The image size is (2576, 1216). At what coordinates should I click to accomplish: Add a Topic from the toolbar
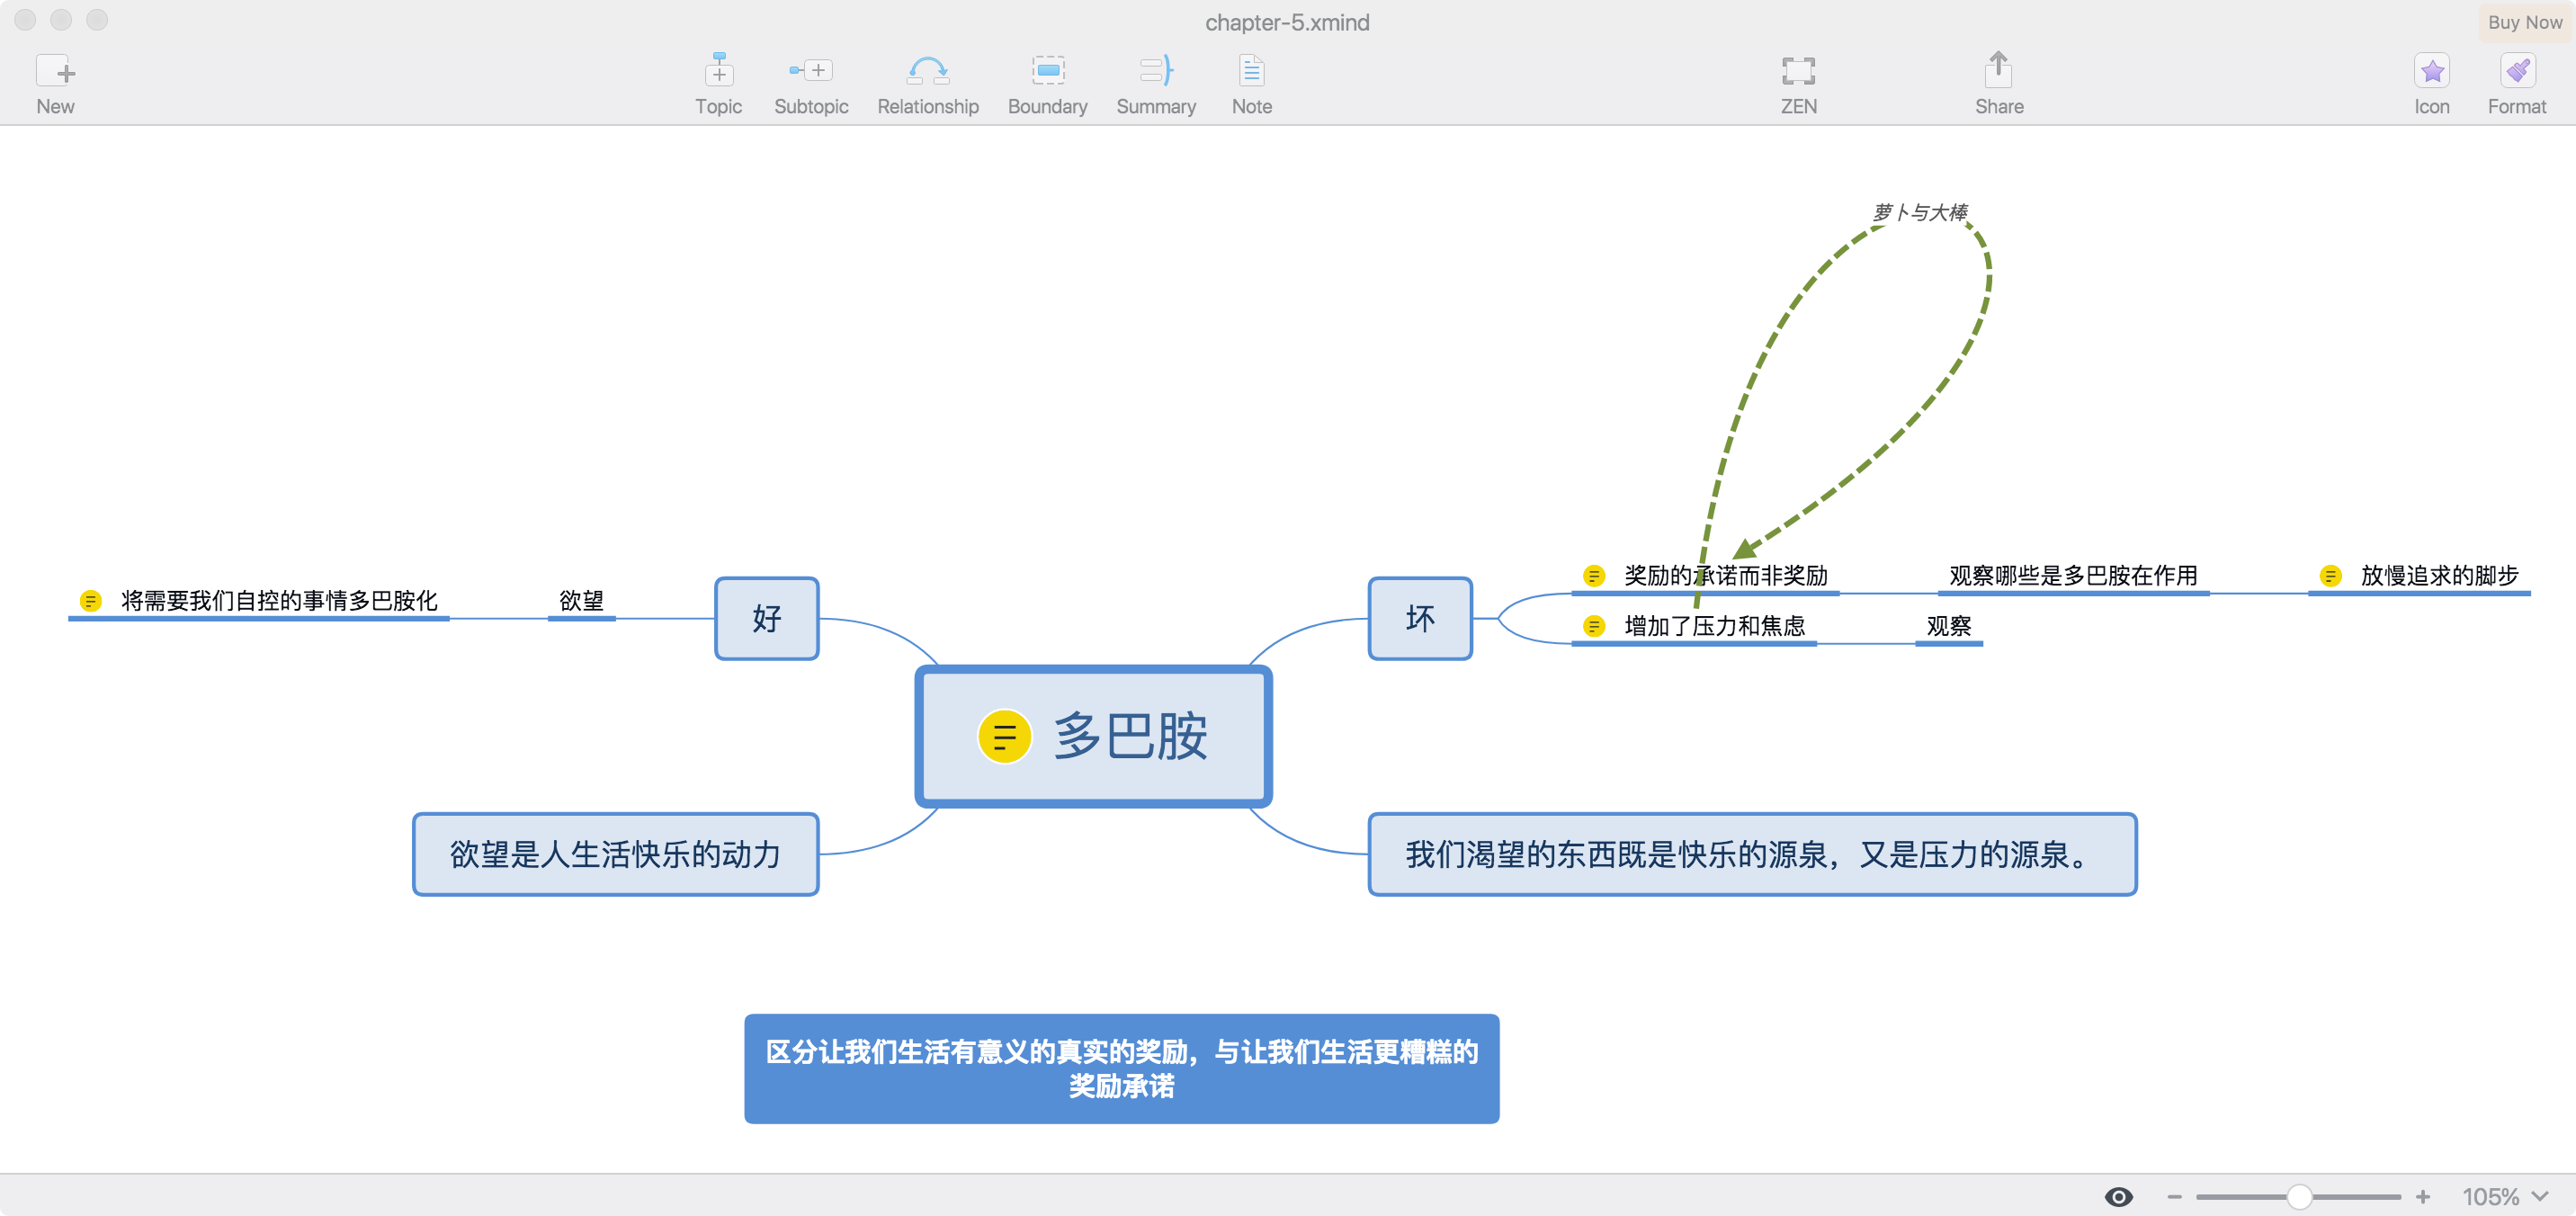click(x=718, y=72)
